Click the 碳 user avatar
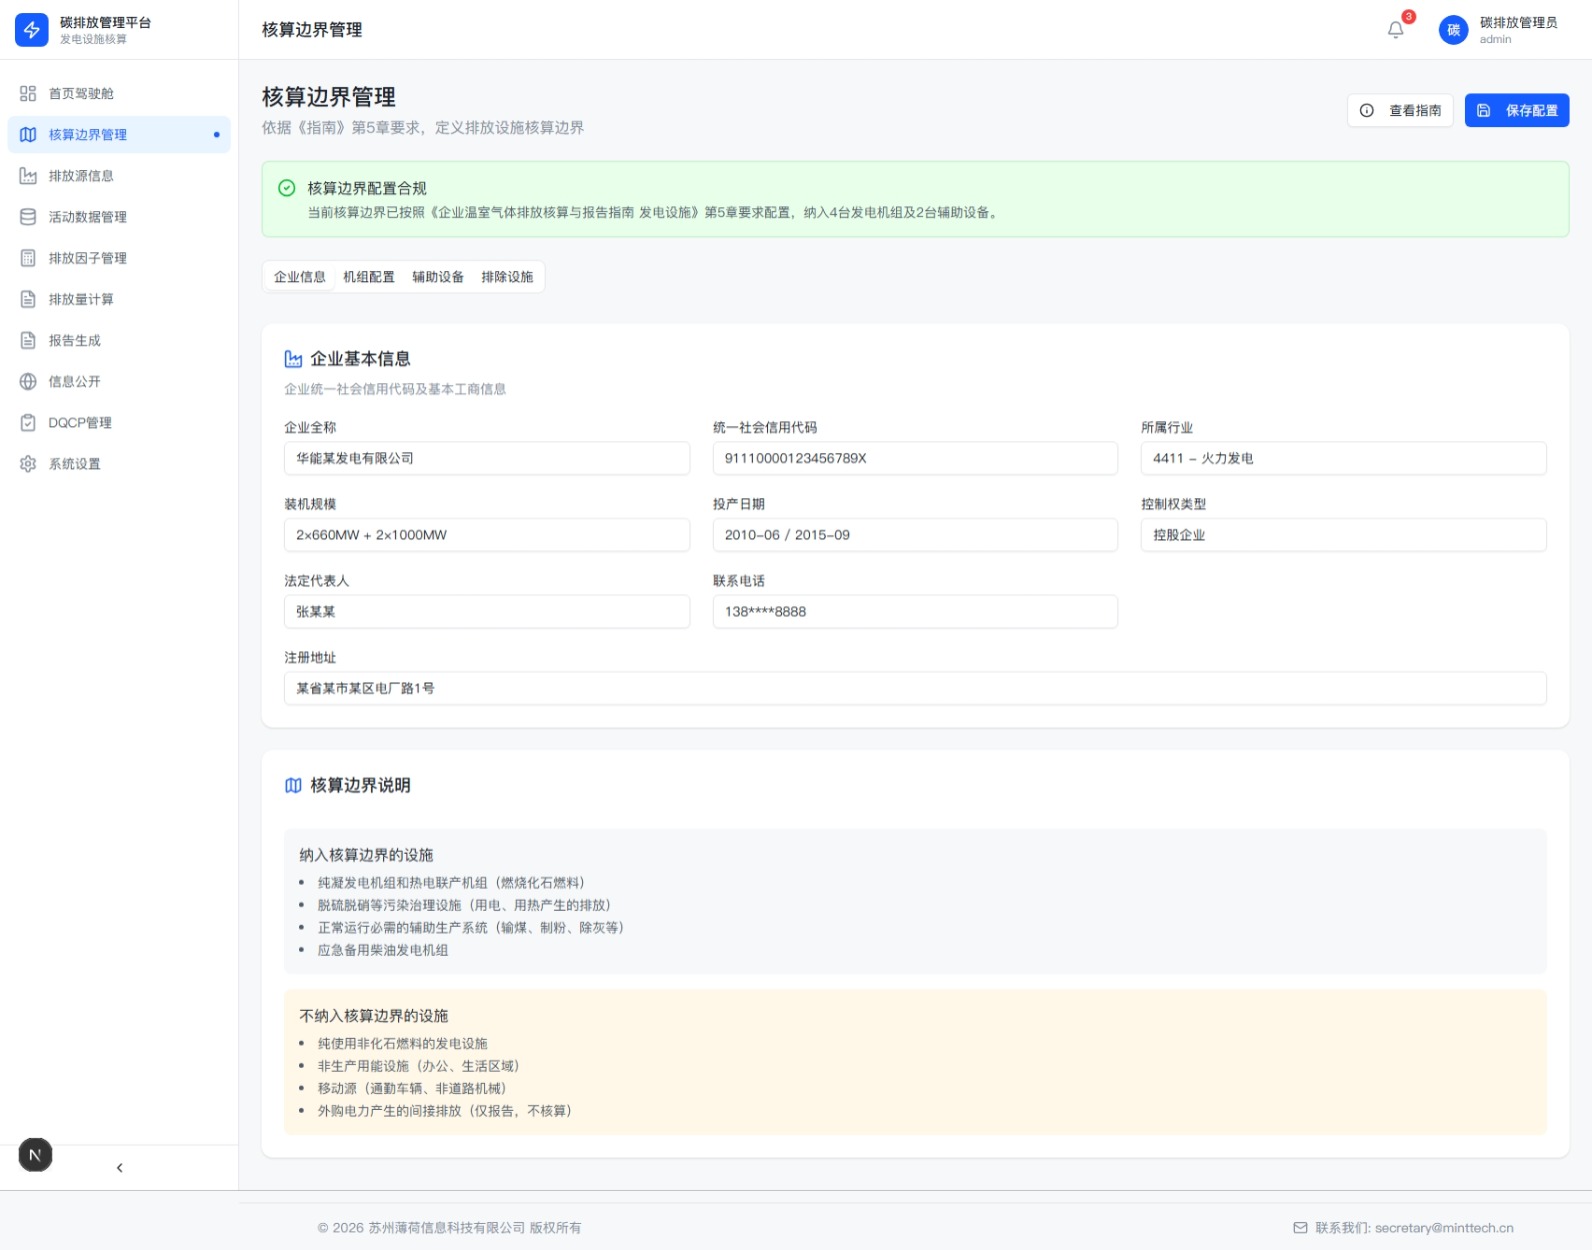Image resolution: width=1592 pixels, height=1250 pixels. (x=1453, y=30)
